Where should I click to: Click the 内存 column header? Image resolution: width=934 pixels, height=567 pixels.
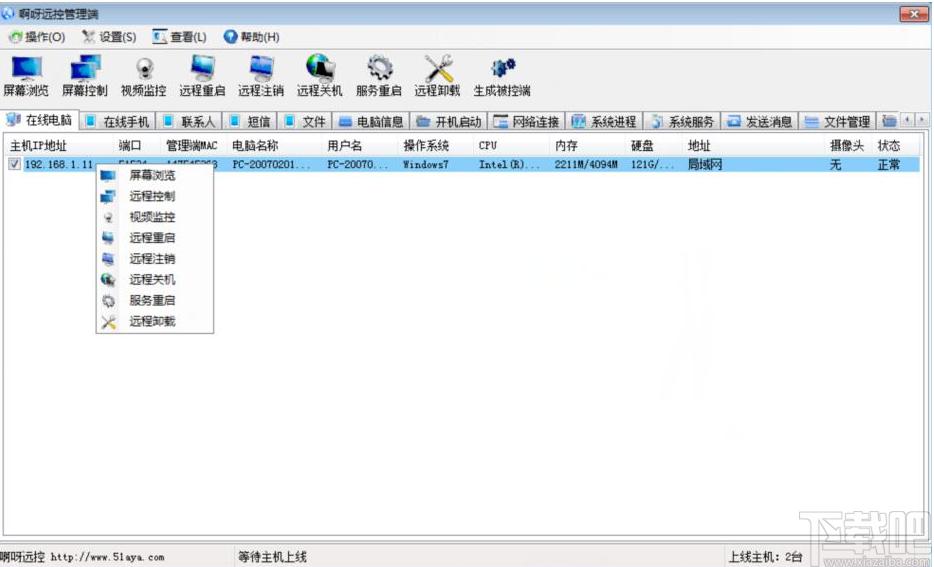point(566,146)
